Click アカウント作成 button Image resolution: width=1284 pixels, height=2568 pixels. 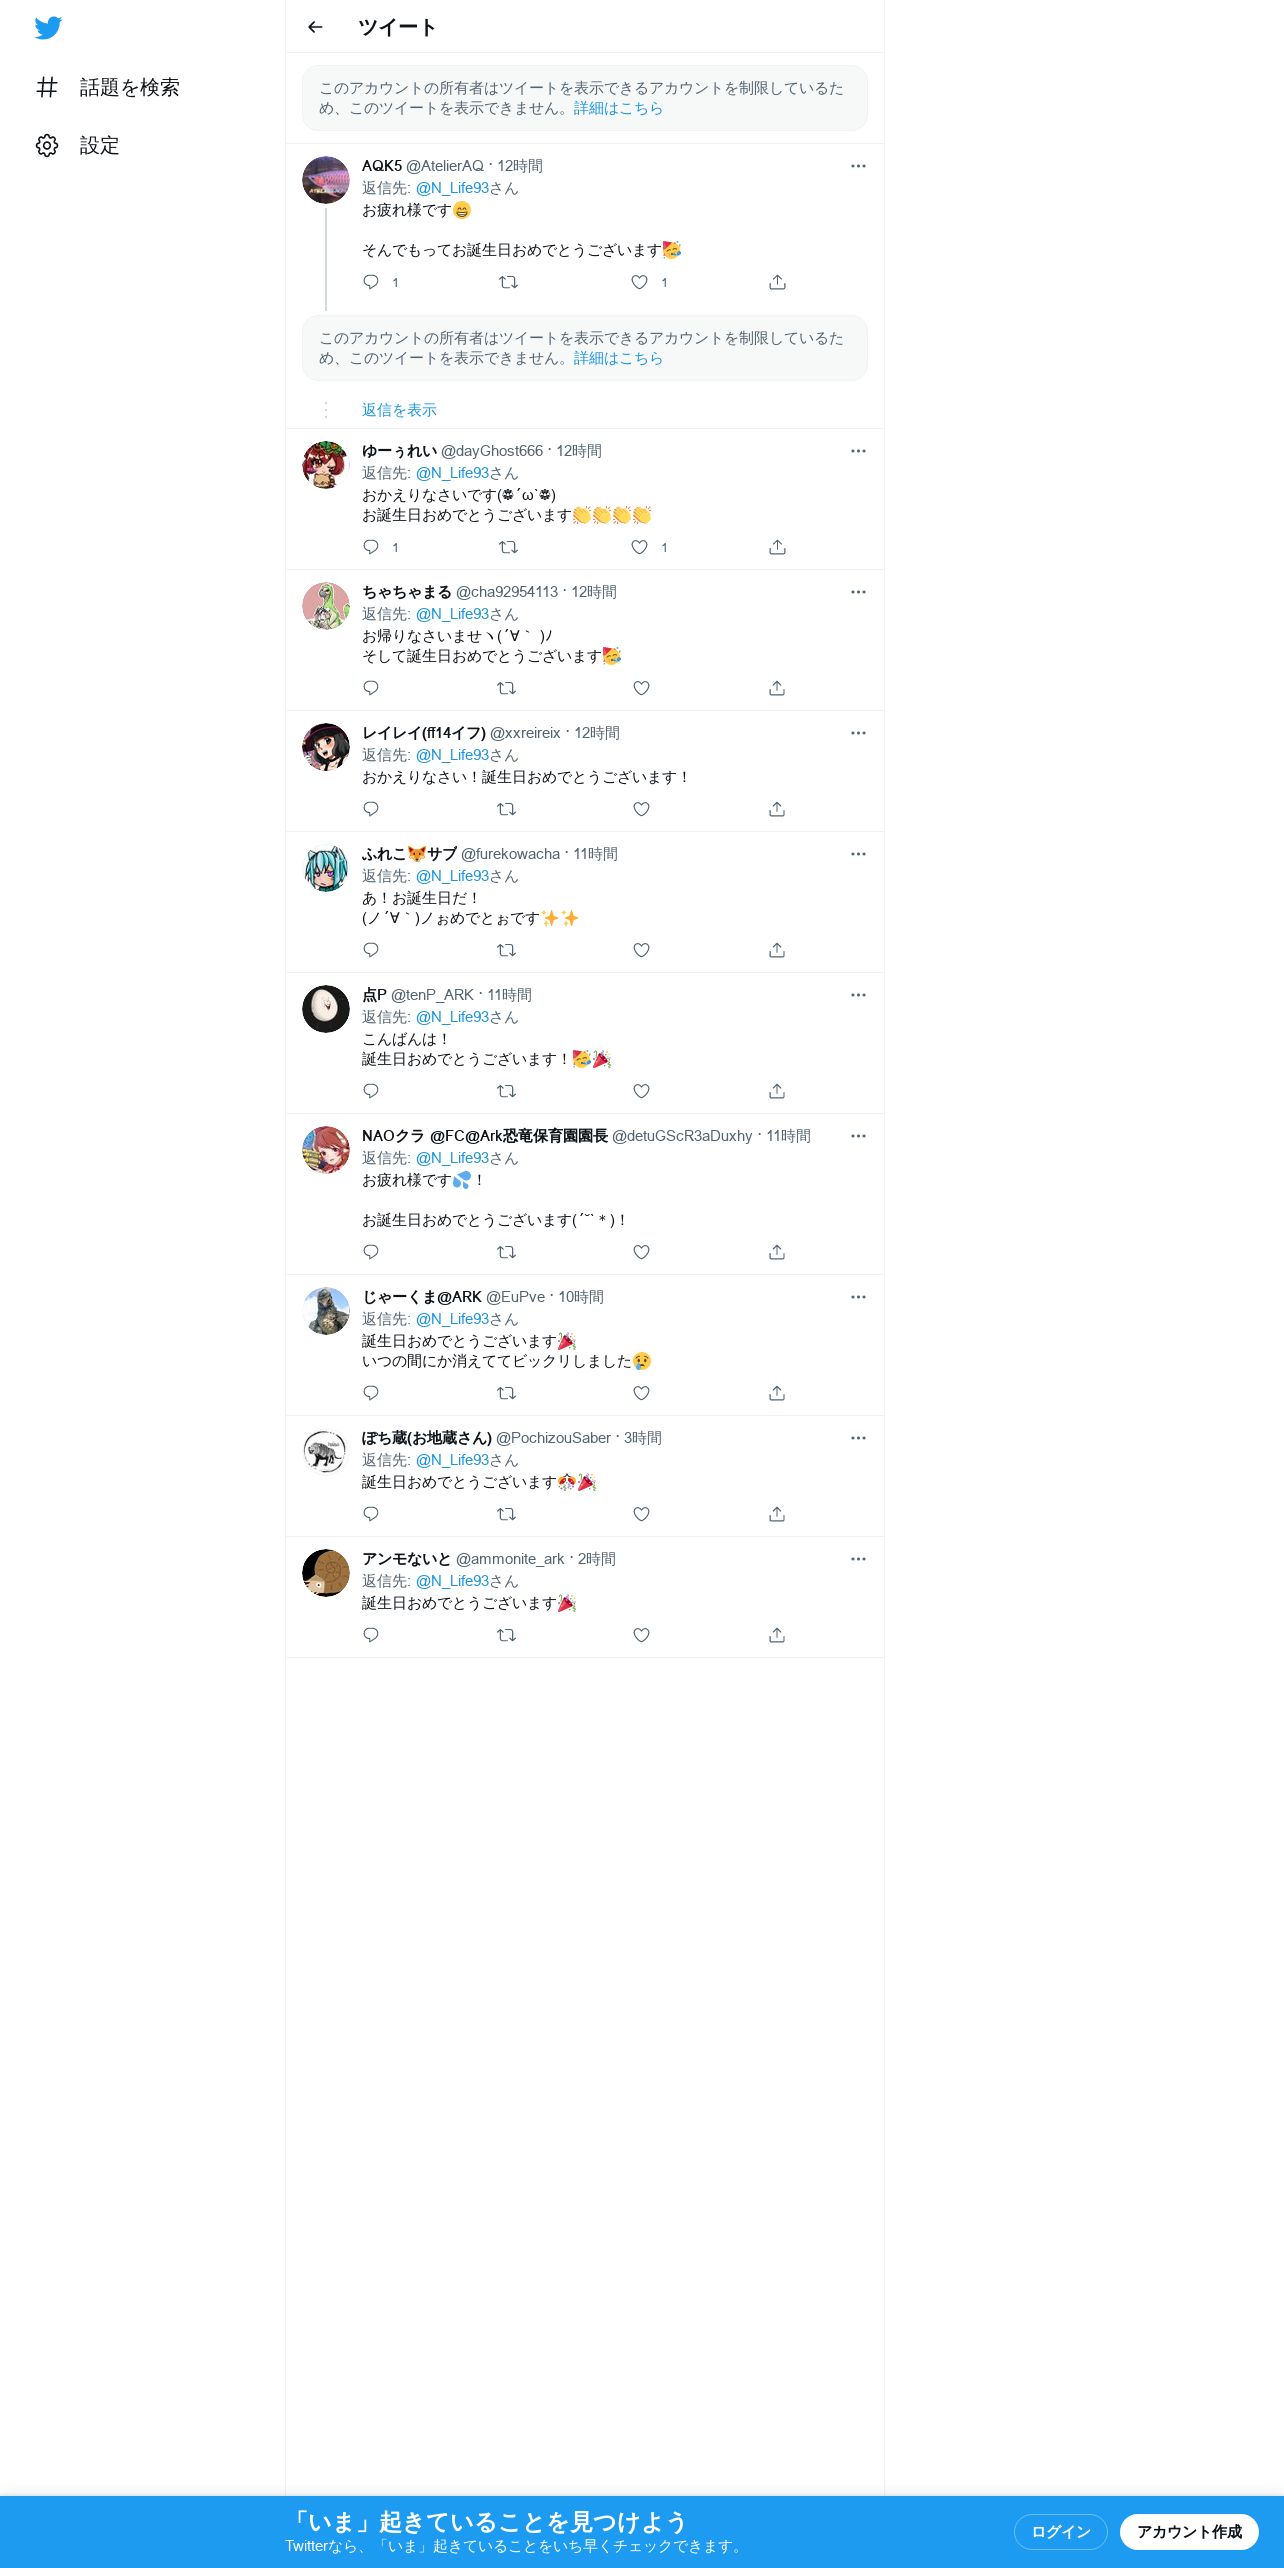coord(1189,2531)
